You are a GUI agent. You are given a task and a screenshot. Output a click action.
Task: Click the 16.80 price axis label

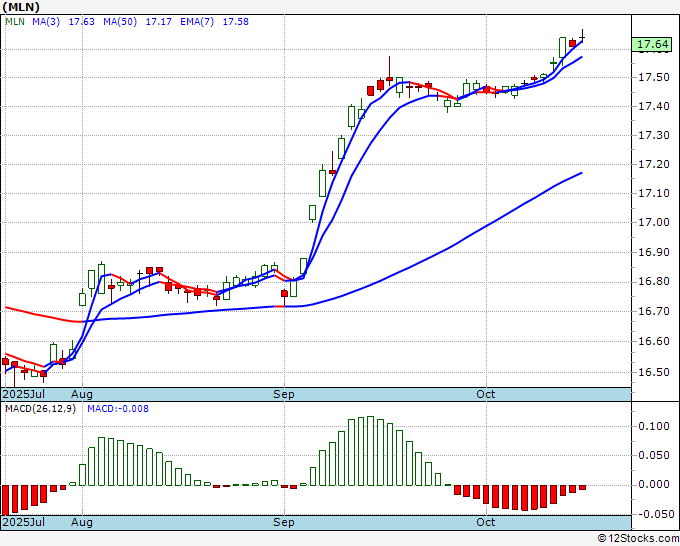click(654, 282)
